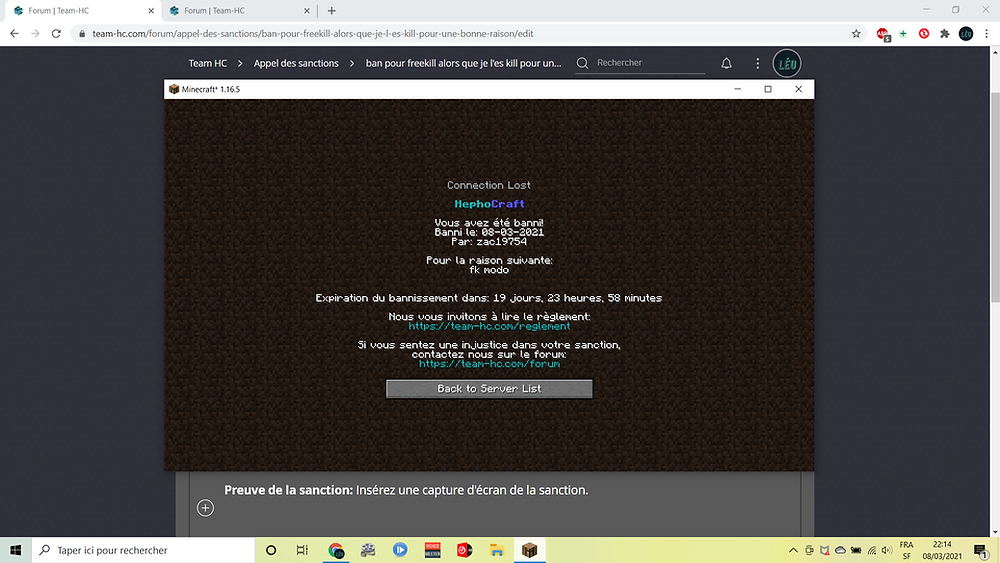Image resolution: width=1000 pixels, height=563 pixels.
Task: Close the first Forum | Team-HC tab
Action: [151, 11]
